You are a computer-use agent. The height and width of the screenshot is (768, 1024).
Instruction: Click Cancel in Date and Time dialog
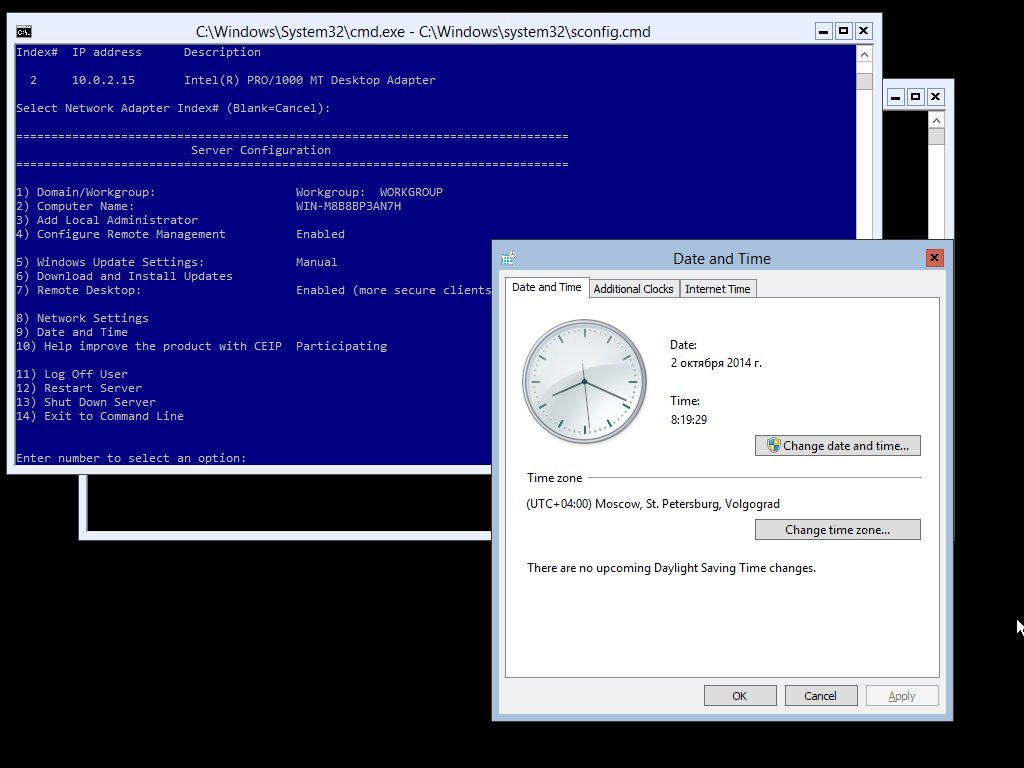[821, 696]
